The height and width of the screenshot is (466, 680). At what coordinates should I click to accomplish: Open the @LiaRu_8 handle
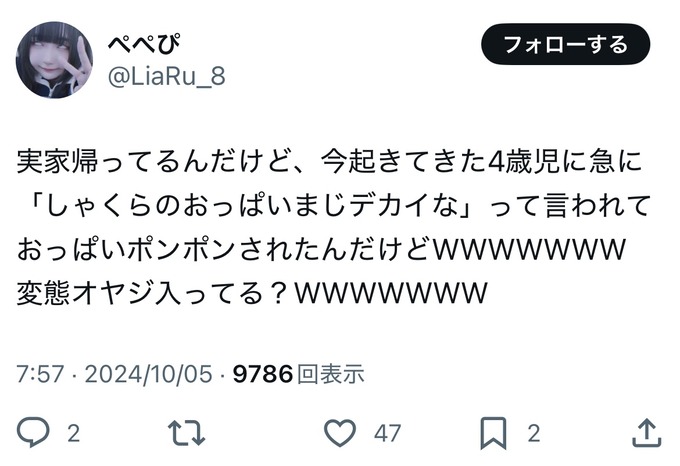coord(167,76)
